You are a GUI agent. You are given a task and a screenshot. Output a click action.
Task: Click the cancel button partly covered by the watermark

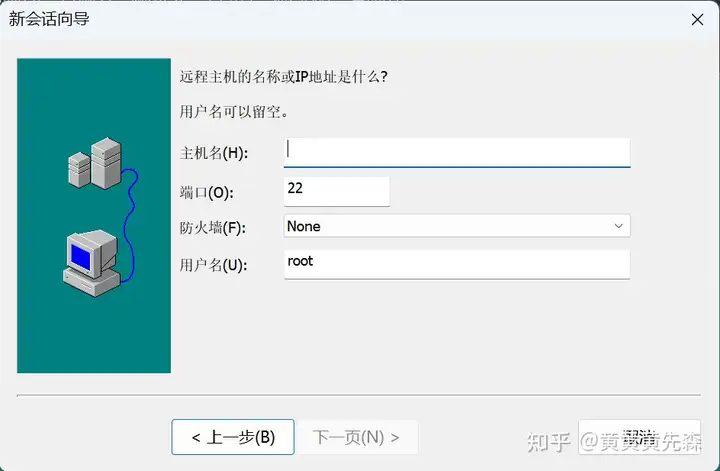coord(640,437)
